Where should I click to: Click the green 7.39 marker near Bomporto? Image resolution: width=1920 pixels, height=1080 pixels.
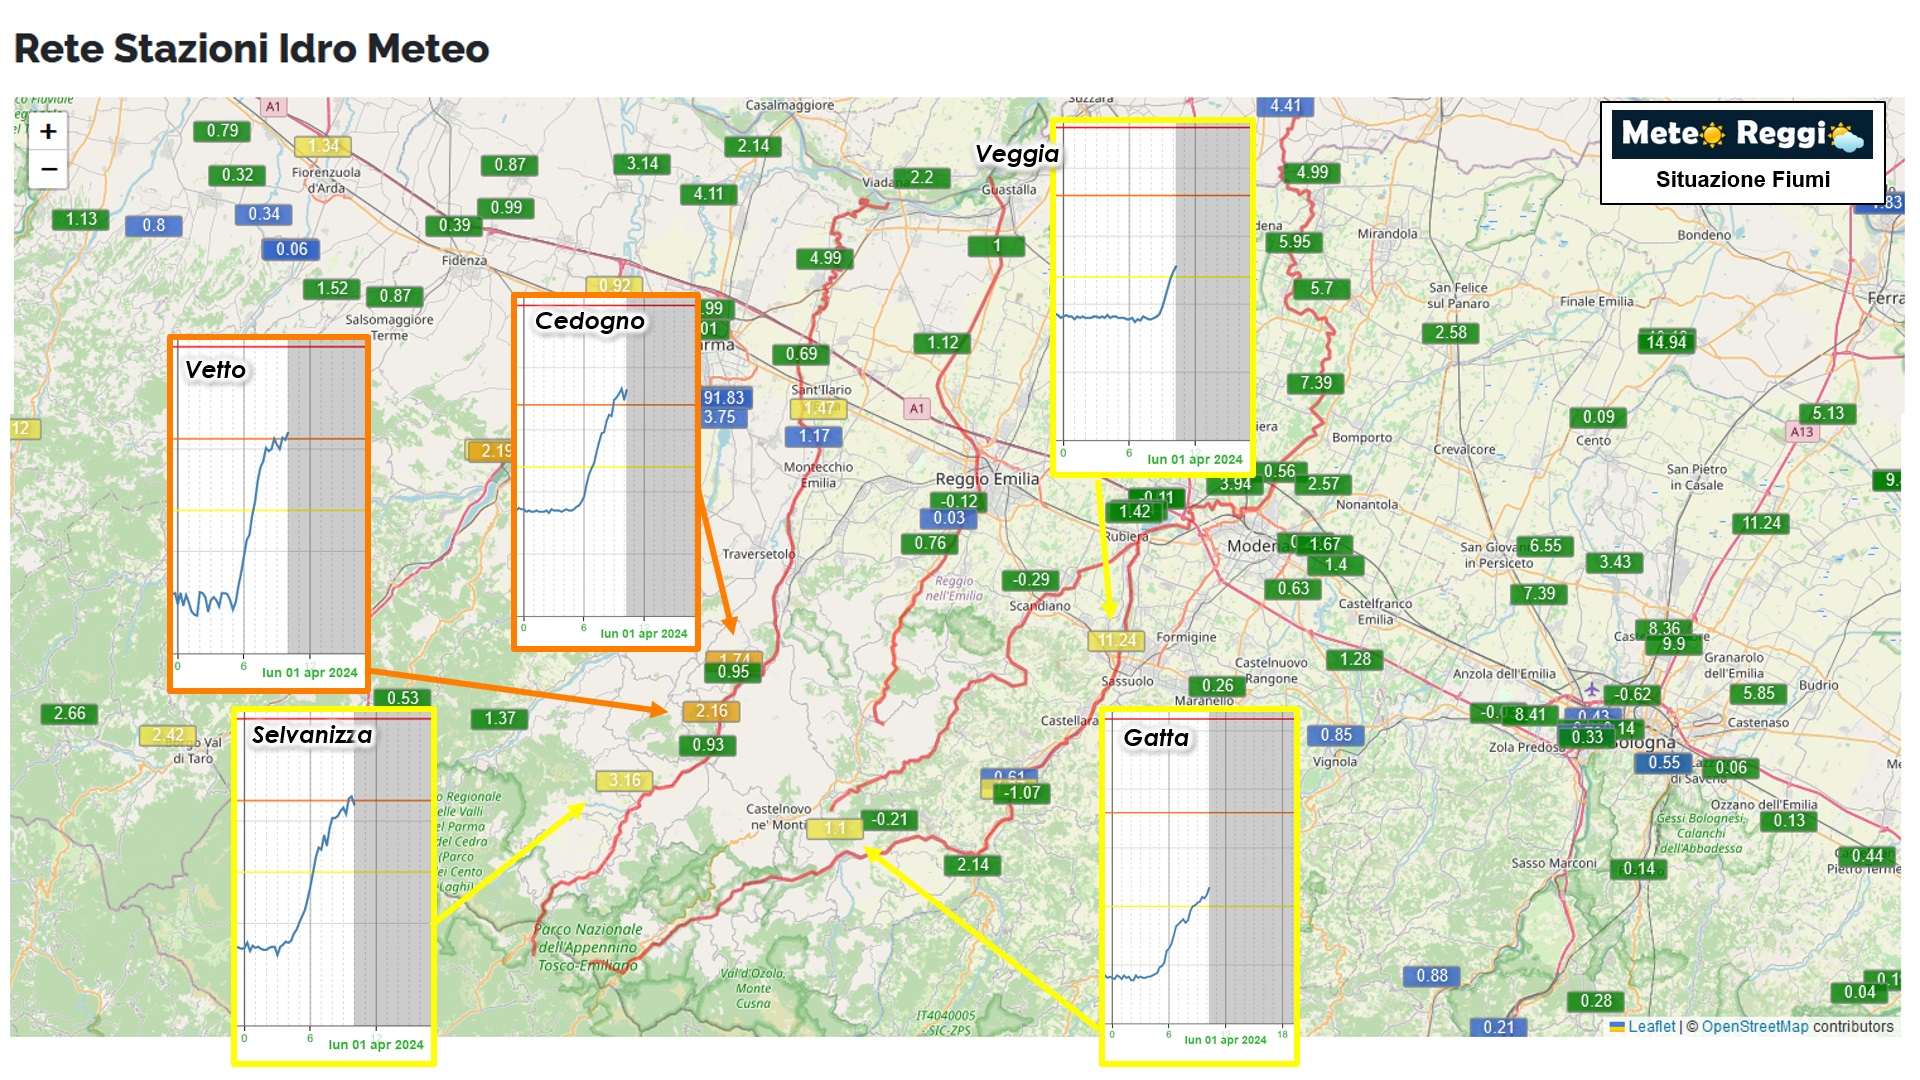1315,383
